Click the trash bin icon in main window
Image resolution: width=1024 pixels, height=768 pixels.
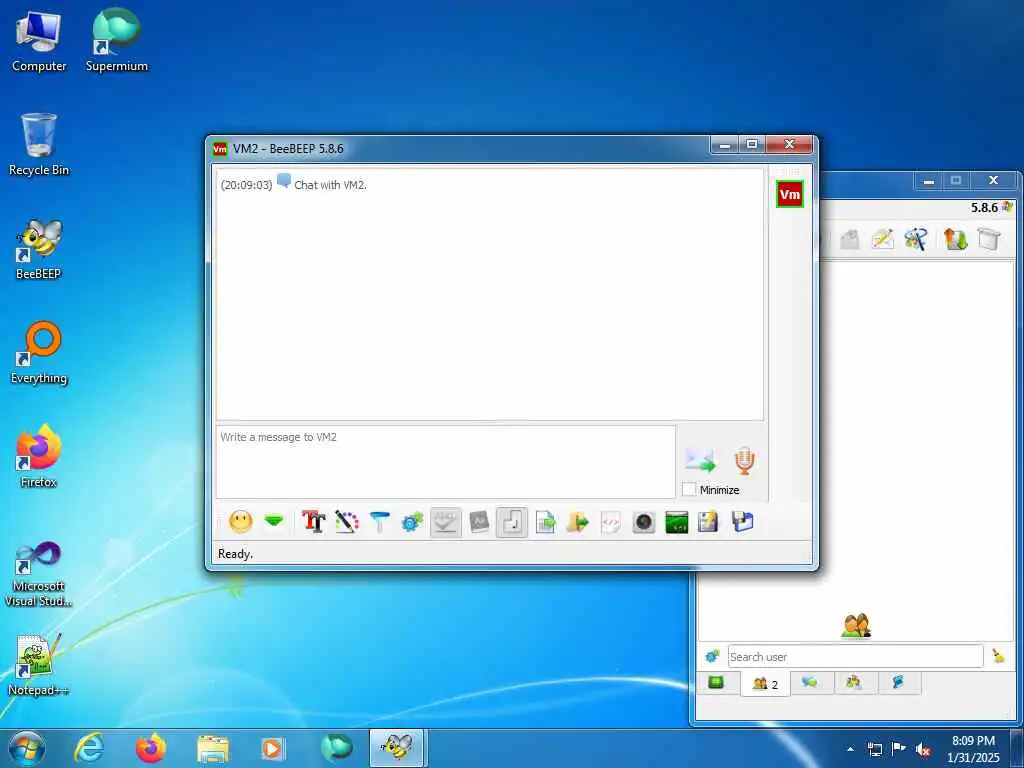pos(989,239)
